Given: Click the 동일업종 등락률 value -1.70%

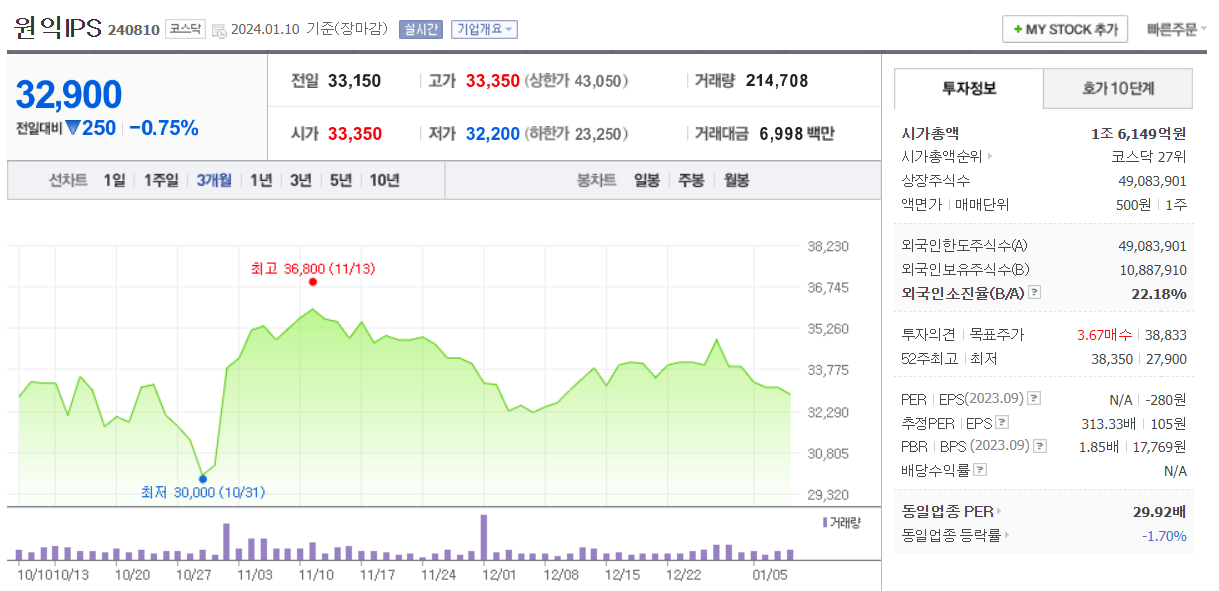Looking at the screenshot, I should coord(1164,535).
